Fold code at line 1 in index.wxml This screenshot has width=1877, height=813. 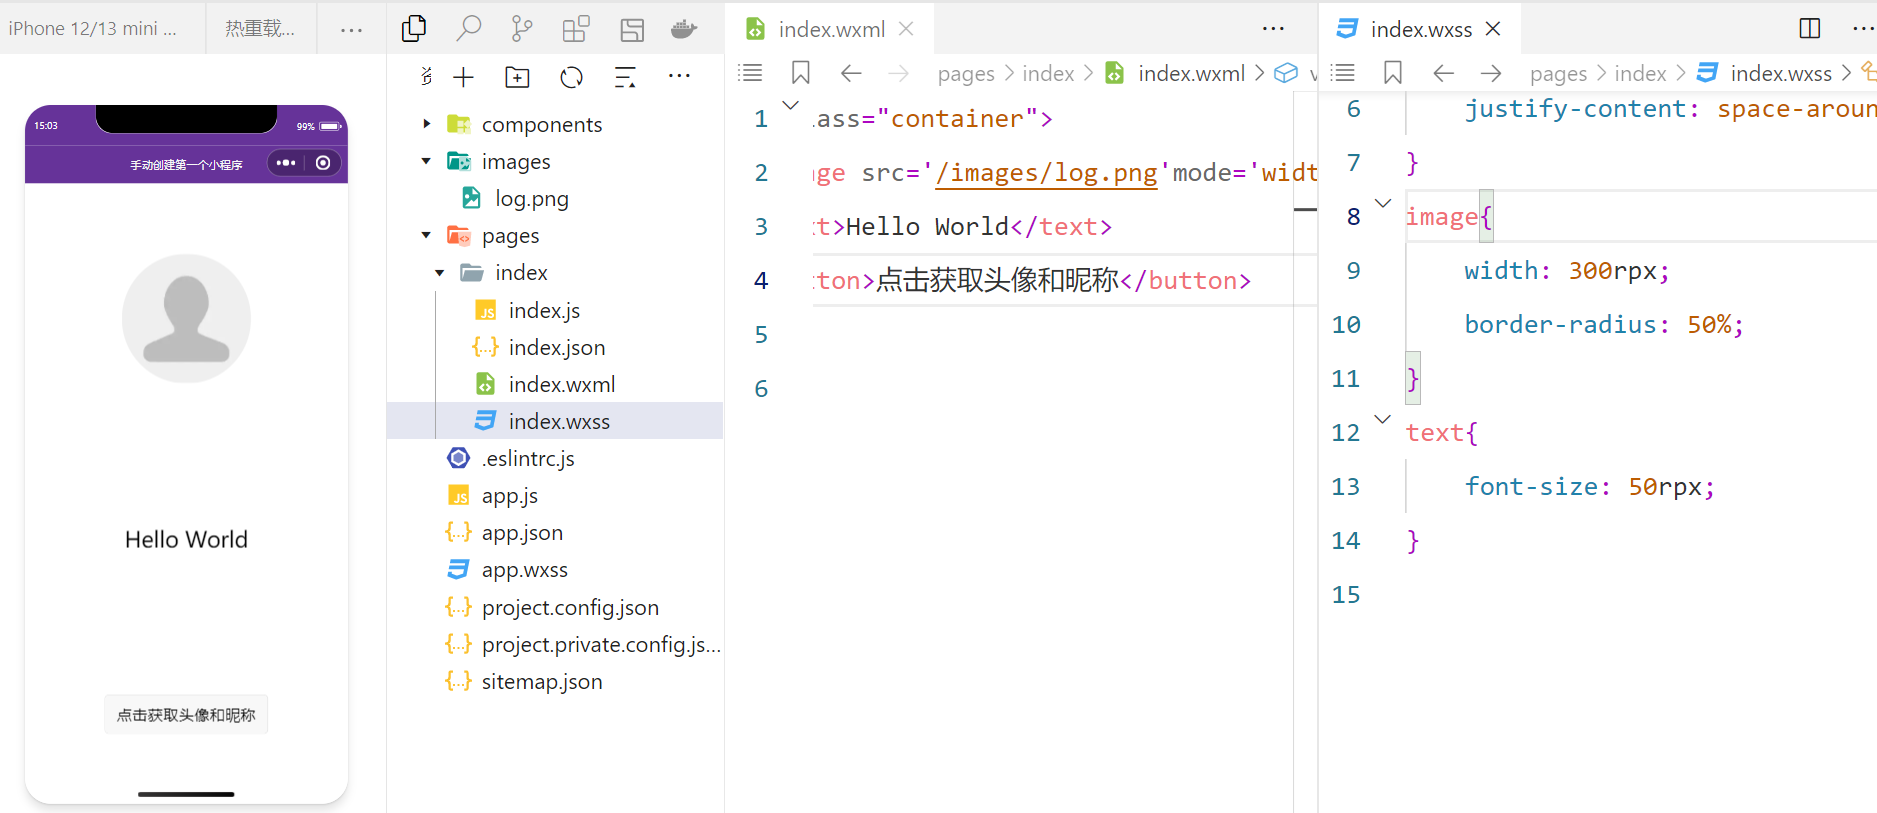(790, 105)
